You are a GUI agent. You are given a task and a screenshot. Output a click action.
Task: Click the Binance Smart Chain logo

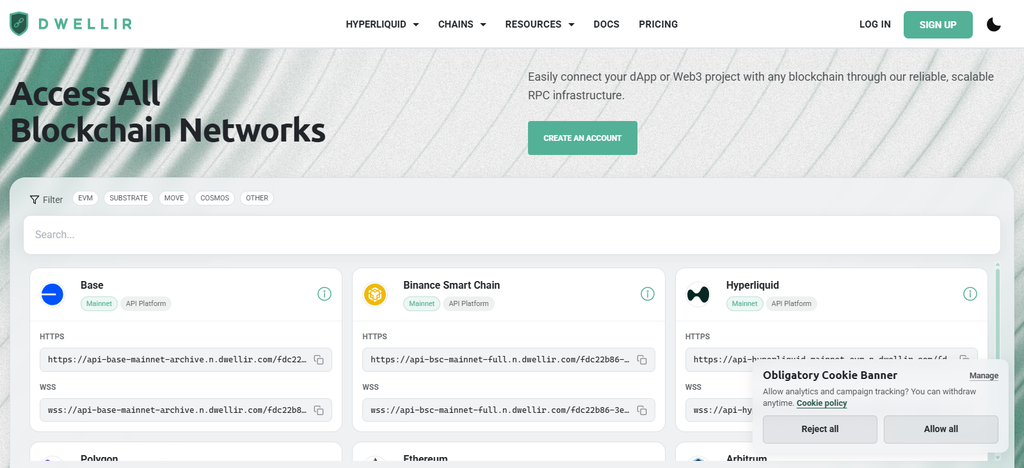(x=375, y=294)
